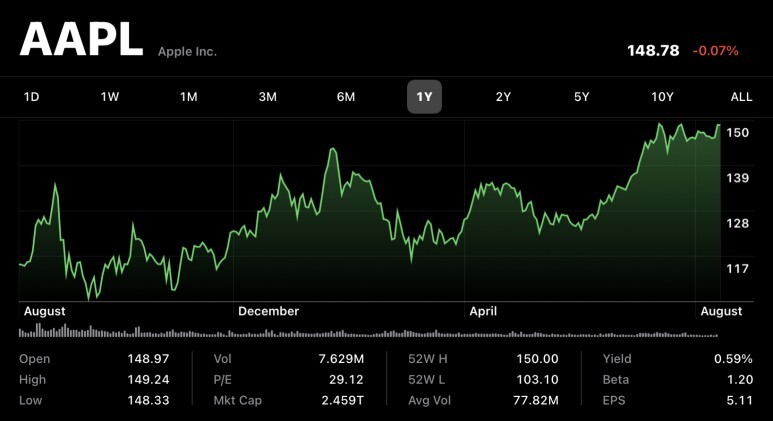Toggle the -0.07% change value
Image resolution: width=773 pixels, height=421 pixels.
coord(715,50)
